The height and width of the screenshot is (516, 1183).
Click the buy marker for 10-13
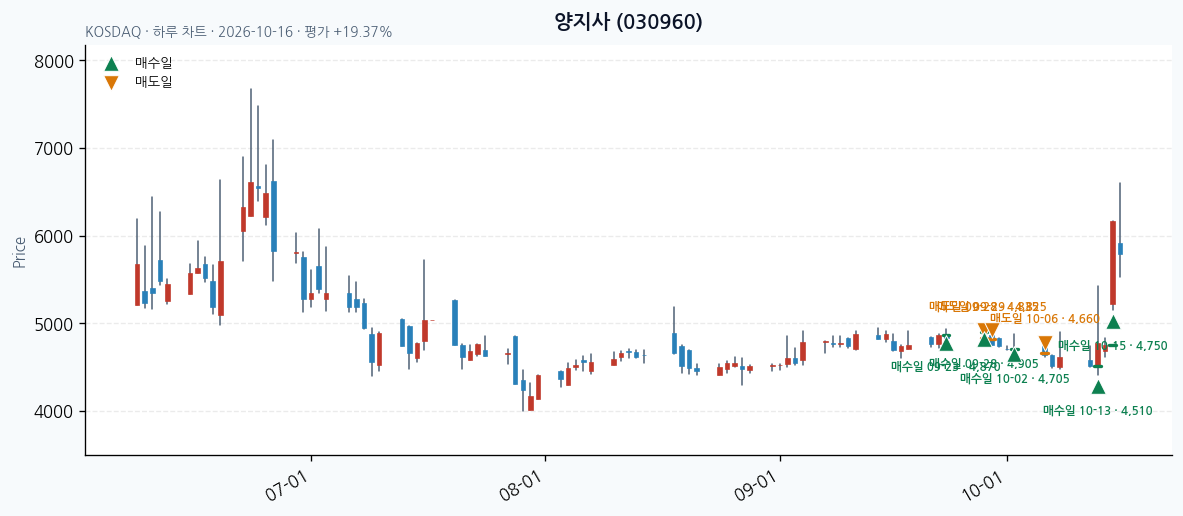click(1098, 387)
